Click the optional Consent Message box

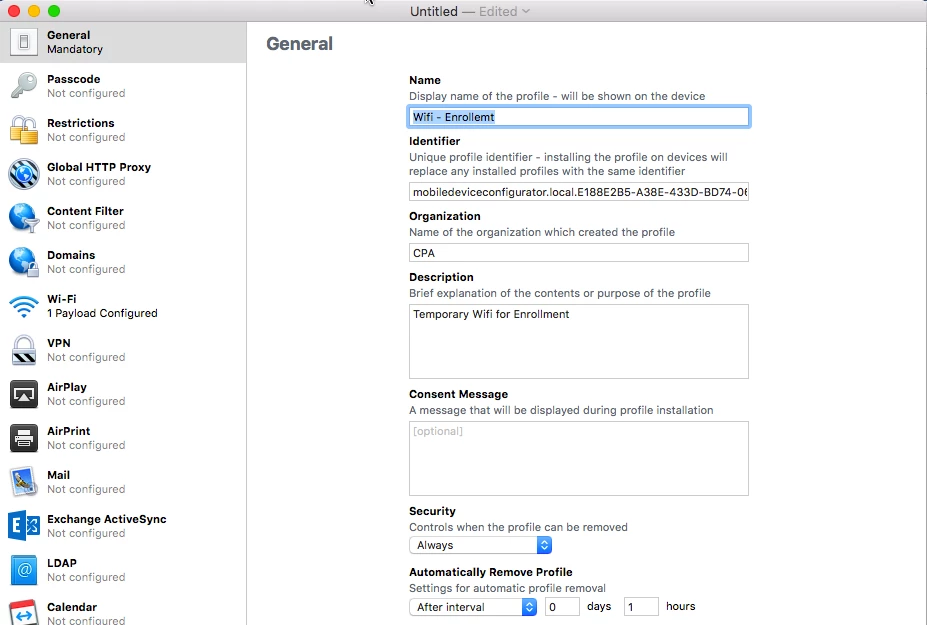579,458
